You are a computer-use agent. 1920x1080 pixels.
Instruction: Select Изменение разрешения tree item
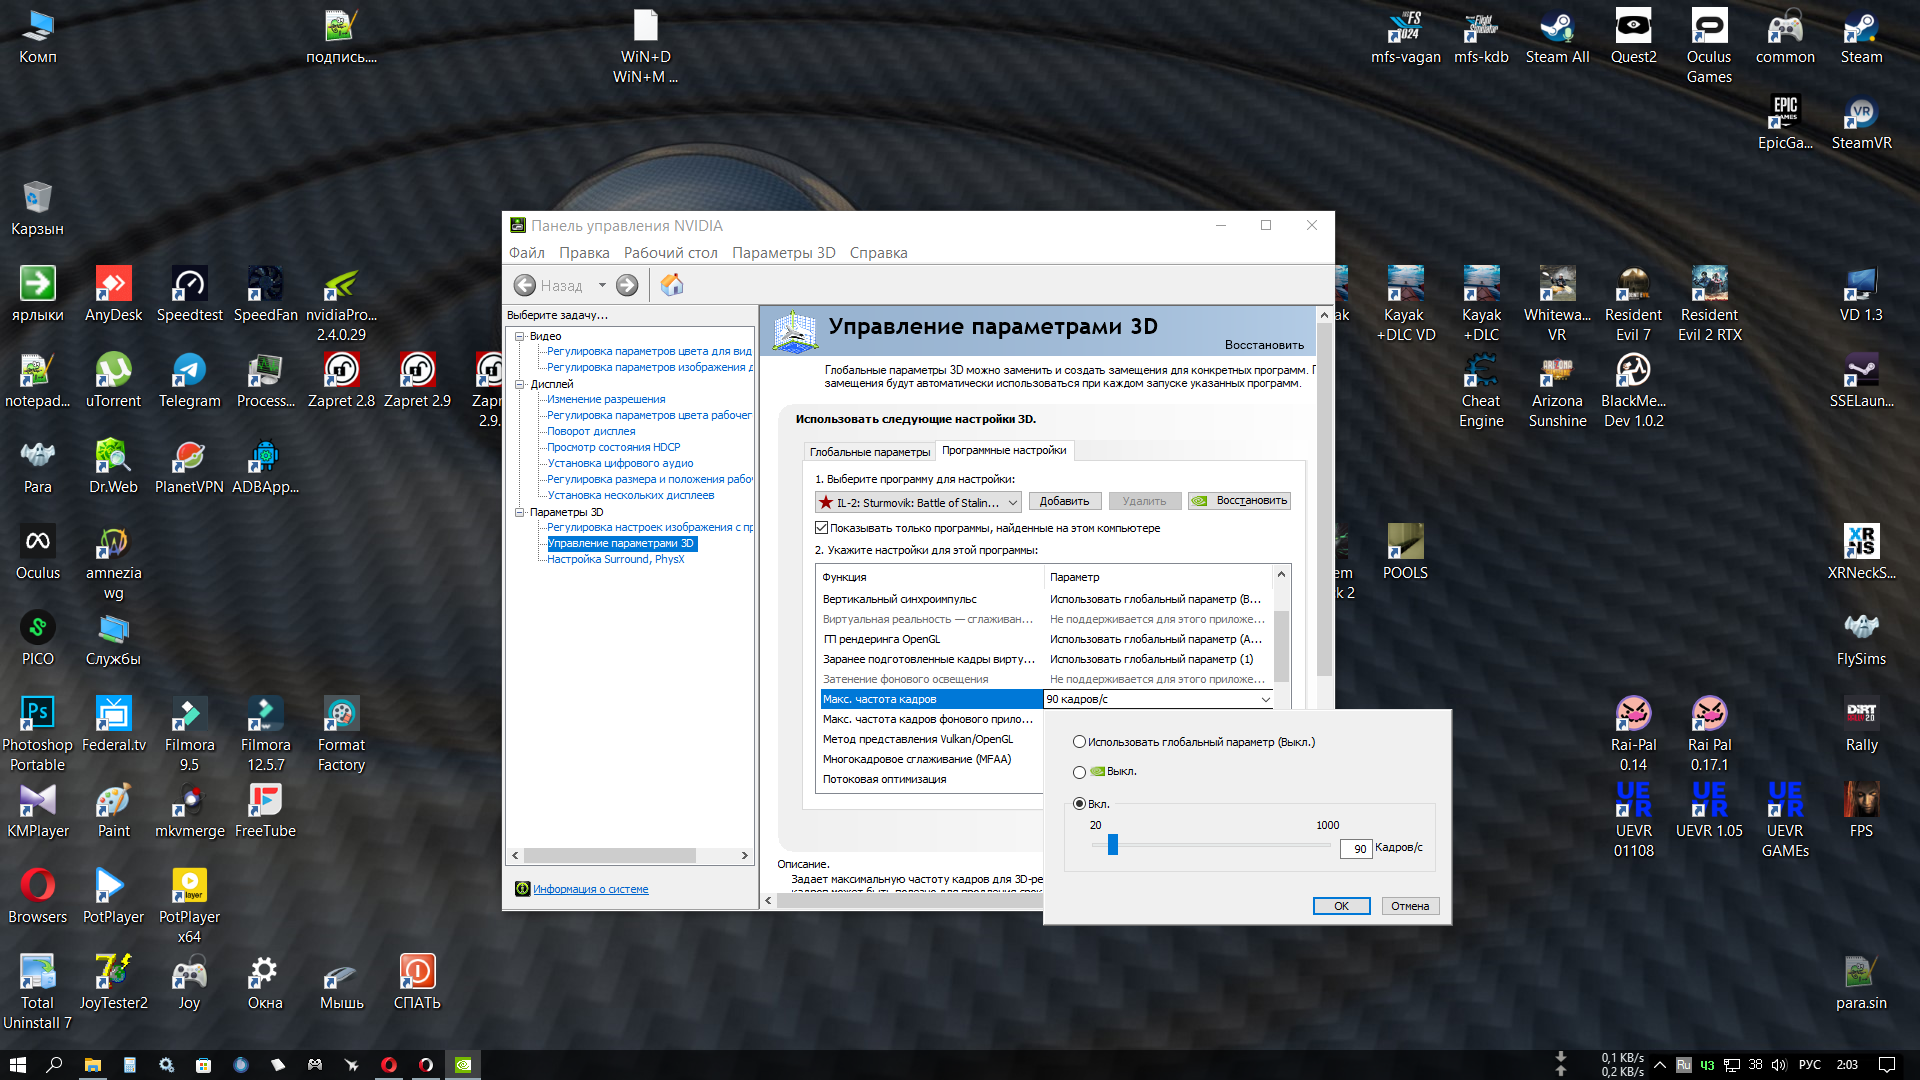click(x=606, y=399)
